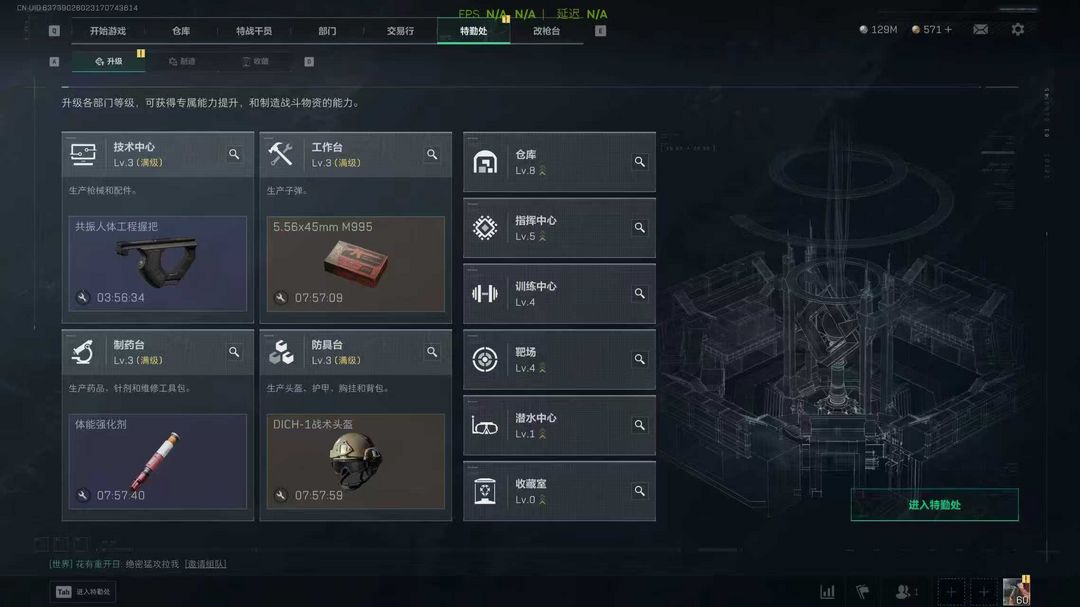The height and width of the screenshot is (607, 1080).
Task: Click the 邀请组队 link in chat
Action: point(205,564)
